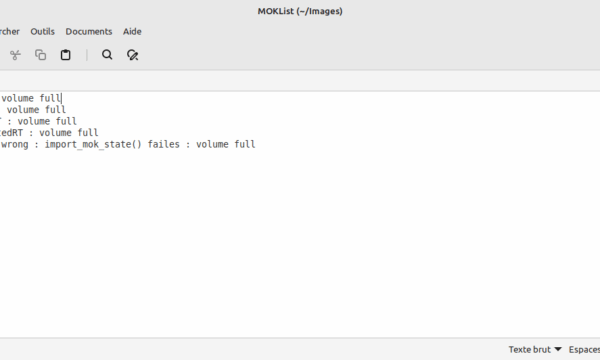Open the Espaces tab width selector
The width and height of the screenshot is (600, 360).
[584, 349]
